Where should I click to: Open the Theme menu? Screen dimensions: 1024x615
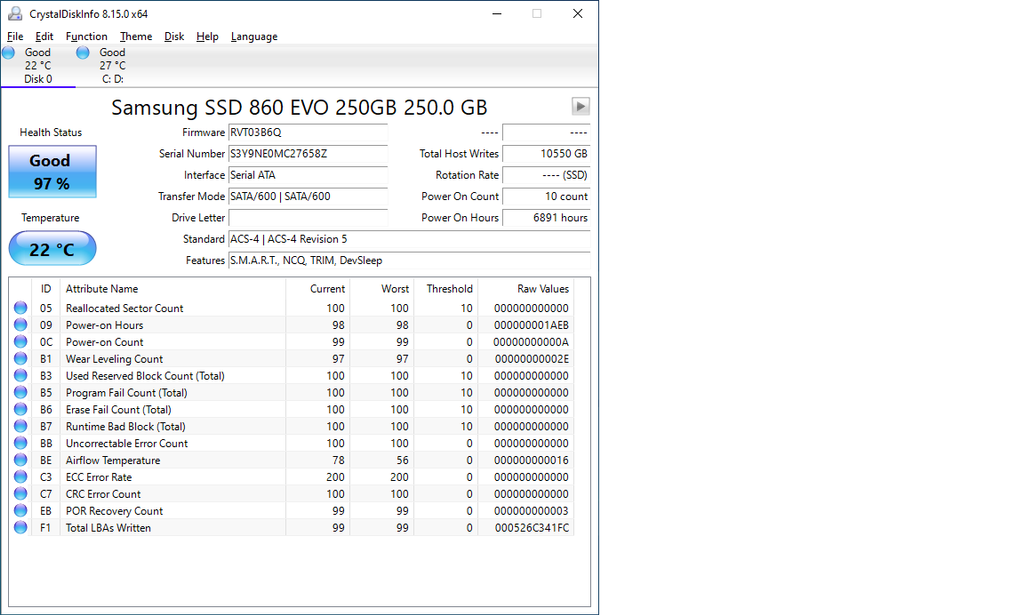[x=136, y=37]
